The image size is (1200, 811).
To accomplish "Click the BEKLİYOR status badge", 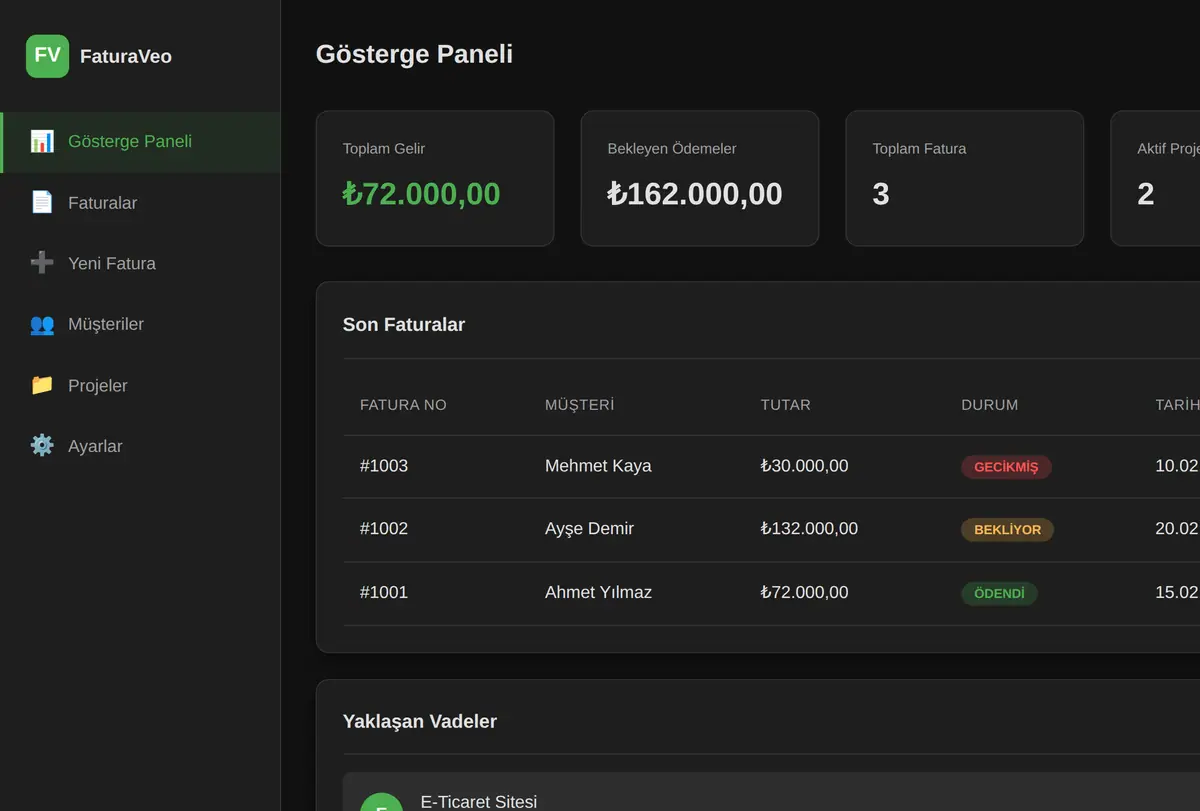I will 1007,530.
